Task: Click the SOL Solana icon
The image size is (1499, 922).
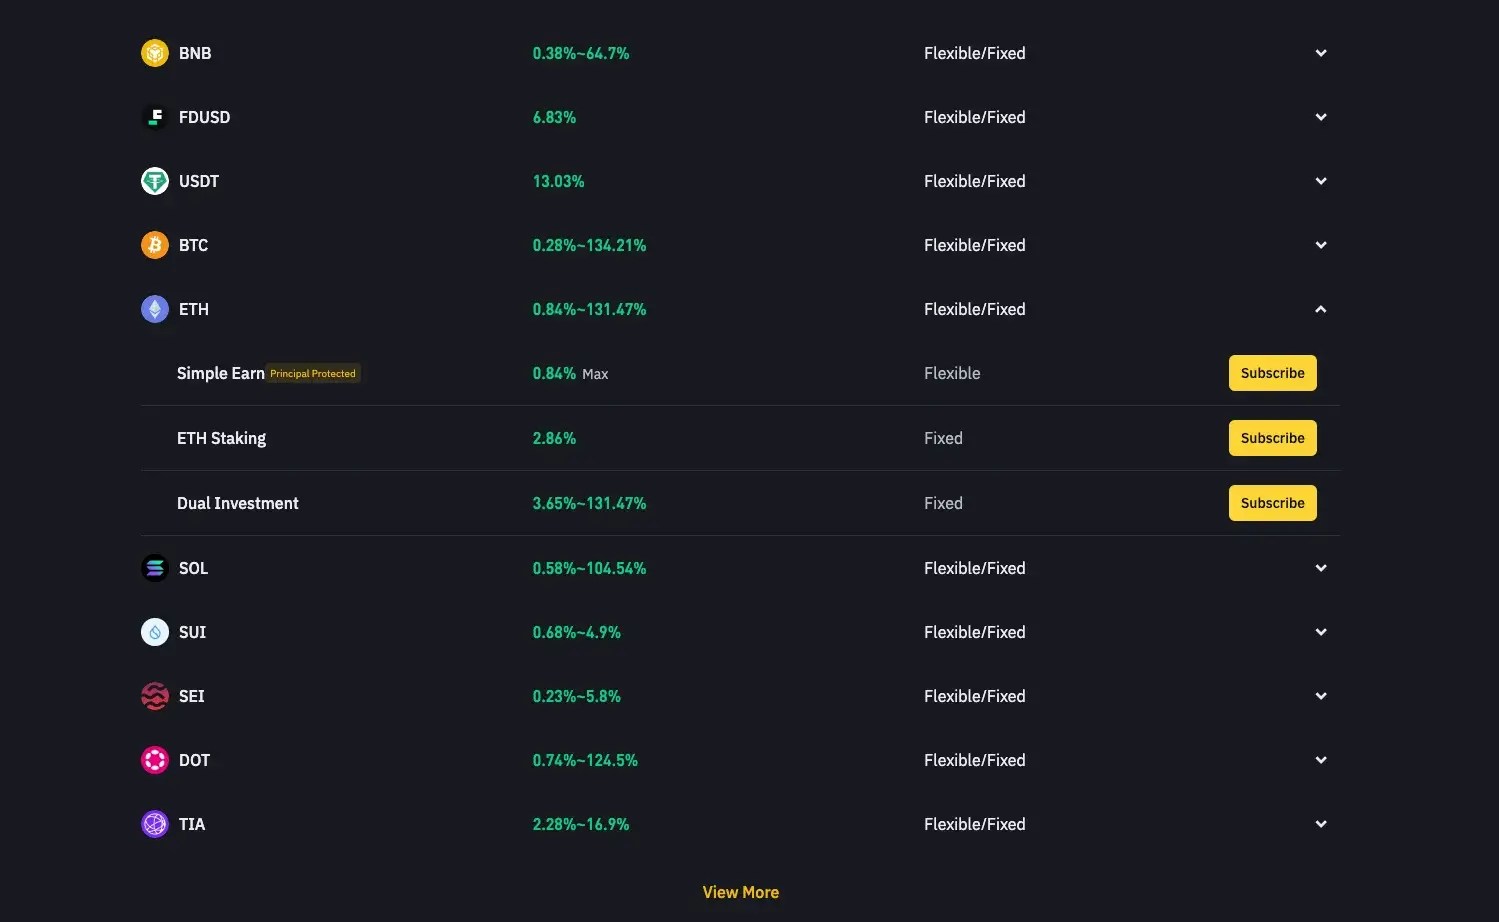Action: point(154,567)
